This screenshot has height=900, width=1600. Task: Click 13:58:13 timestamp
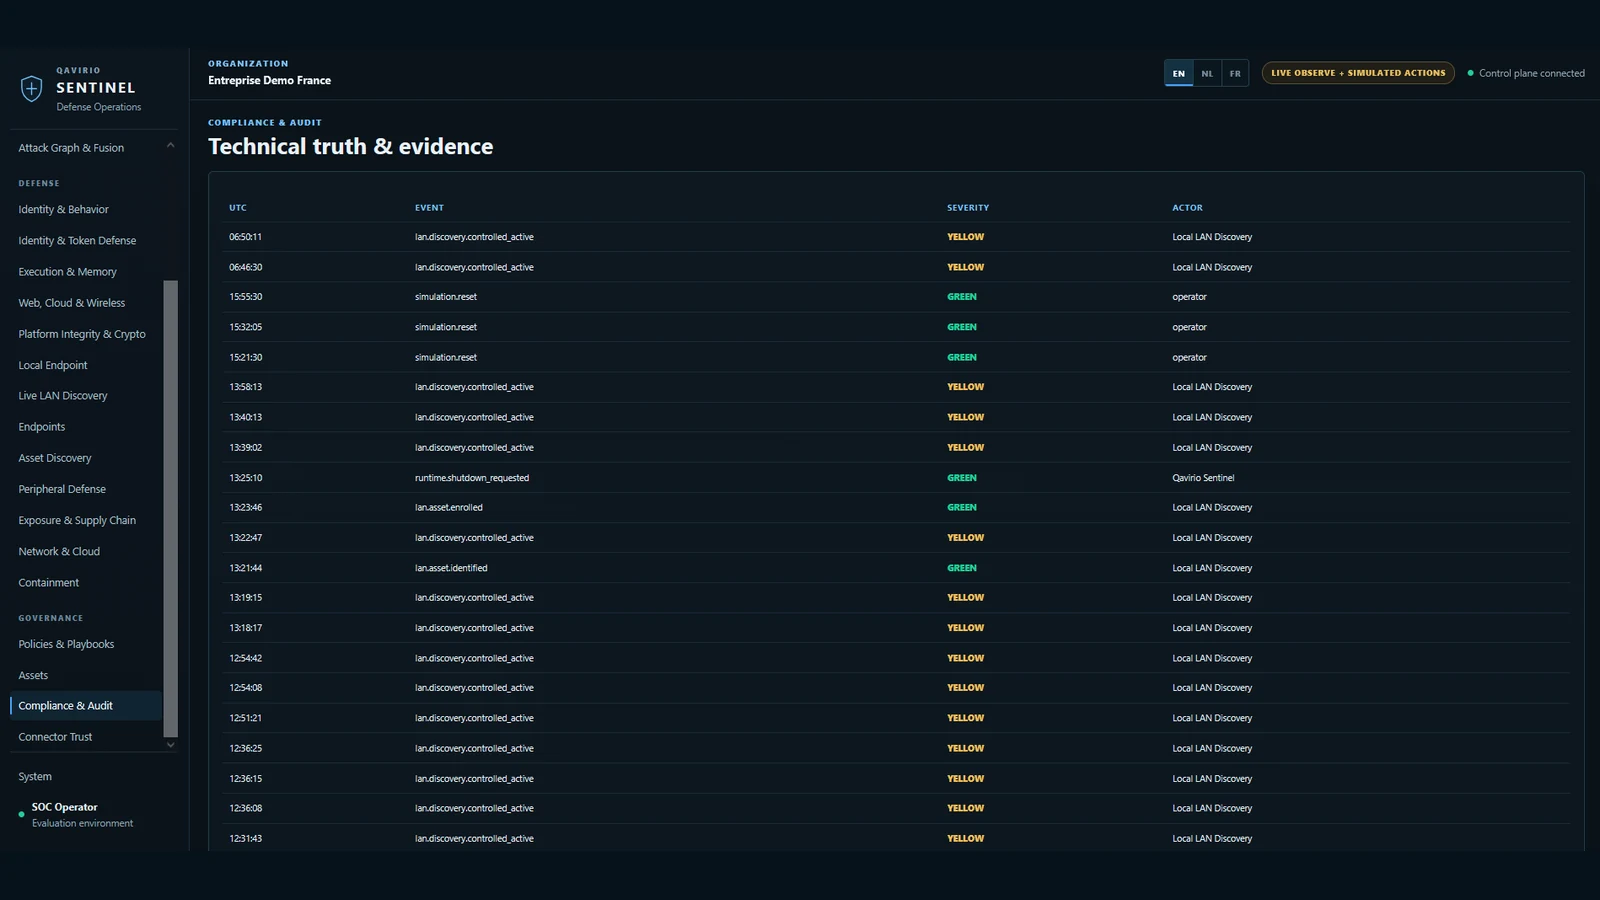pyautogui.click(x=246, y=387)
